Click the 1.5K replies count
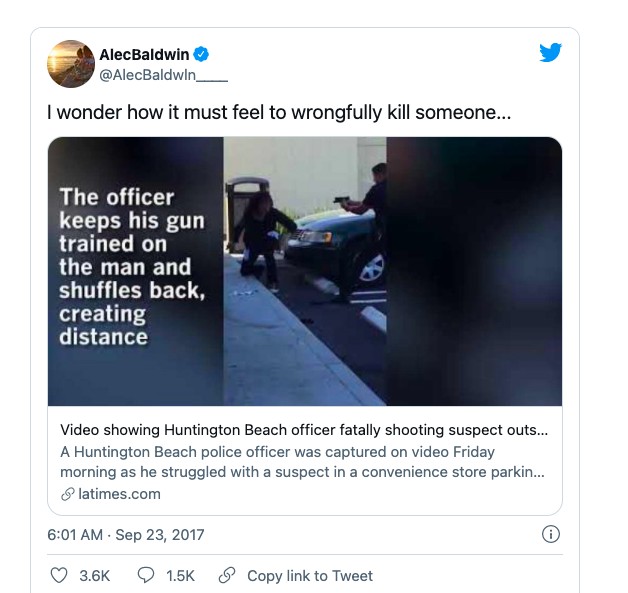Image resolution: width=628 pixels, height=593 pixels. pos(180,575)
